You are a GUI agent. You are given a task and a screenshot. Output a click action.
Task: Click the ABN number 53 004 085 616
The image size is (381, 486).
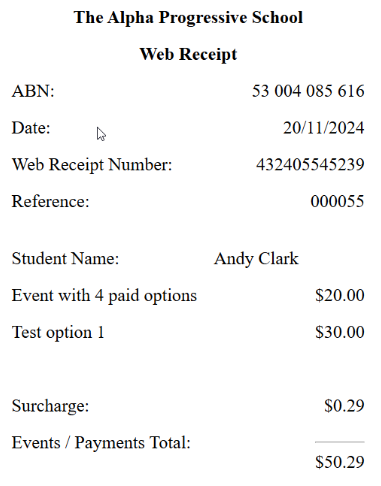(x=308, y=91)
